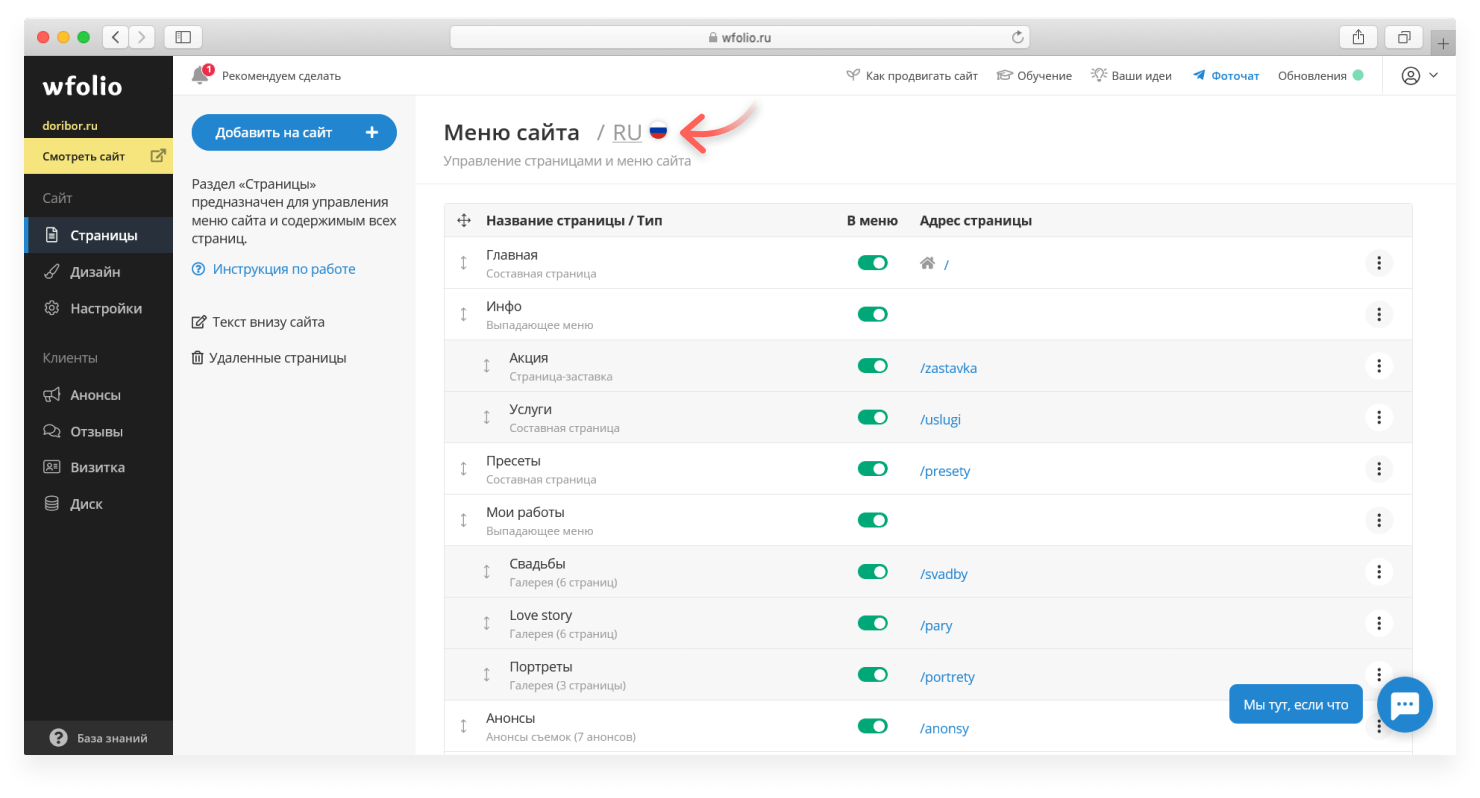Open the live chat bubble icon
Screen dimensions: 1480x798
pos(1404,704)
